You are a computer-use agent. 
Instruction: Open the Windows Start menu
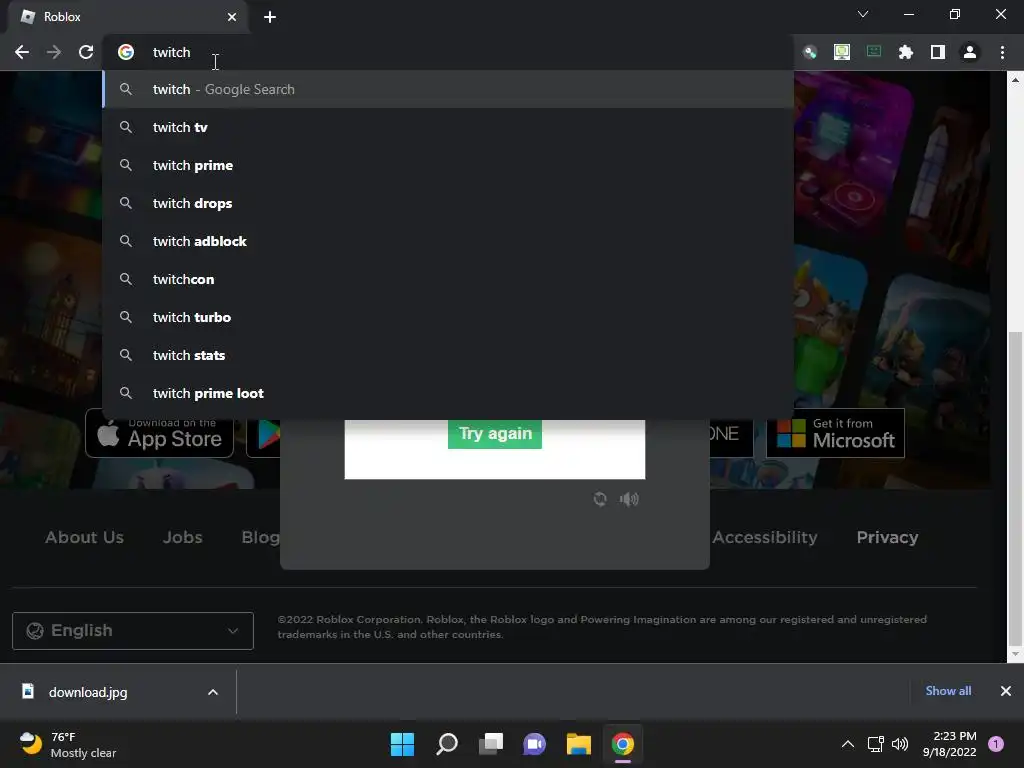(x=402, y=744)
